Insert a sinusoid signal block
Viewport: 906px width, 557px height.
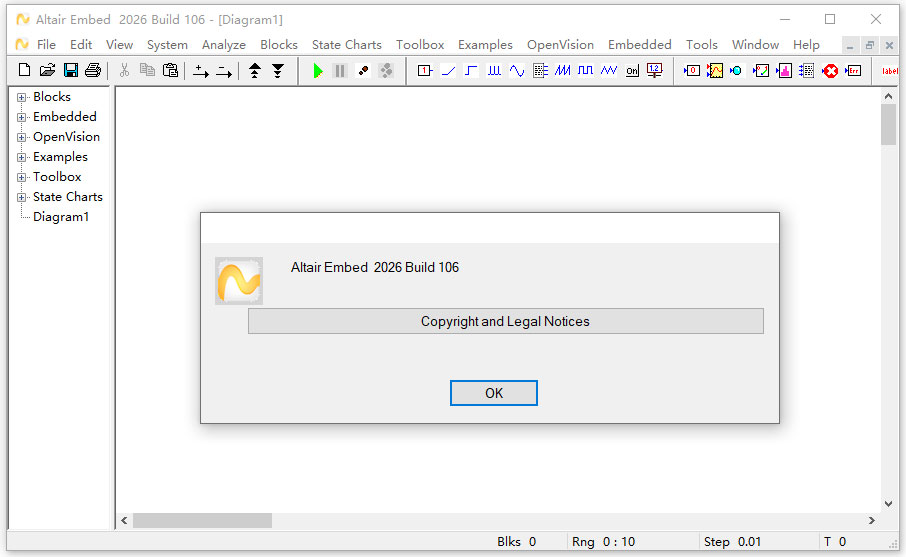[x=517, y=70]
